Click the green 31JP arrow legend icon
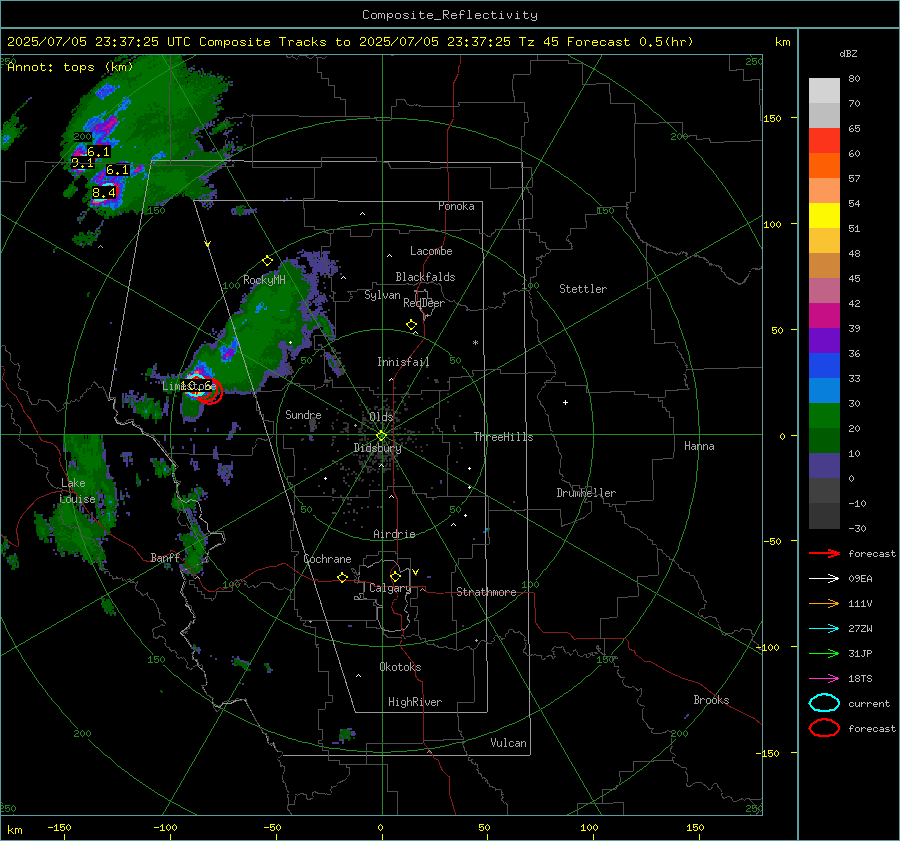Viewport: 900px width, 841px height. pos(824,653)
